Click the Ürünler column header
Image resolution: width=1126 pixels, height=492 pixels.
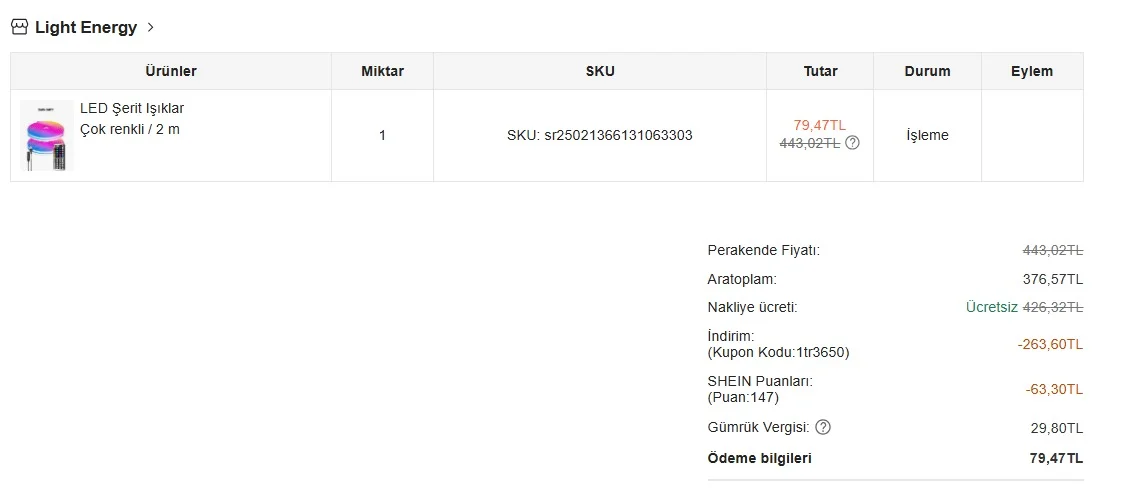[x=171, y=71]
